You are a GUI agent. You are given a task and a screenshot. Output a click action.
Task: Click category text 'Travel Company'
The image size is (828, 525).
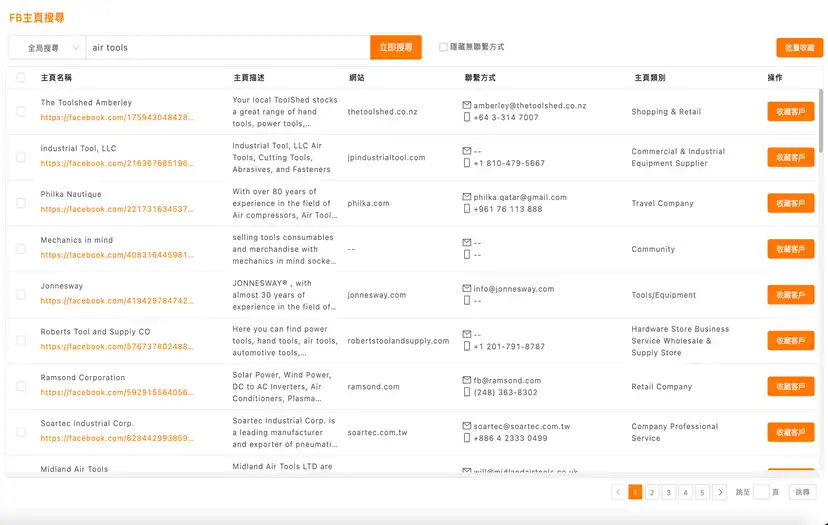662,203
